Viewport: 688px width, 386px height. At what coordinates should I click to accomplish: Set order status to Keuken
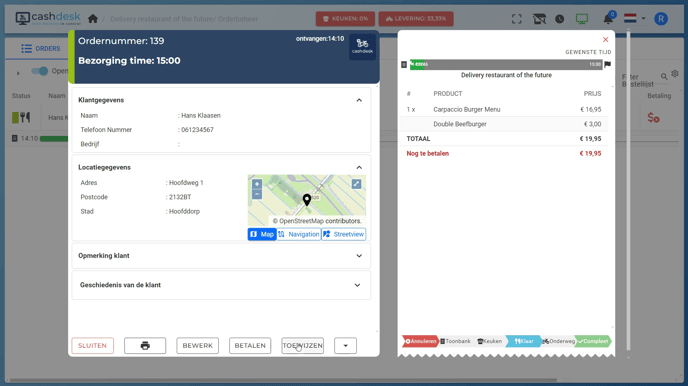tap(490, 341)
